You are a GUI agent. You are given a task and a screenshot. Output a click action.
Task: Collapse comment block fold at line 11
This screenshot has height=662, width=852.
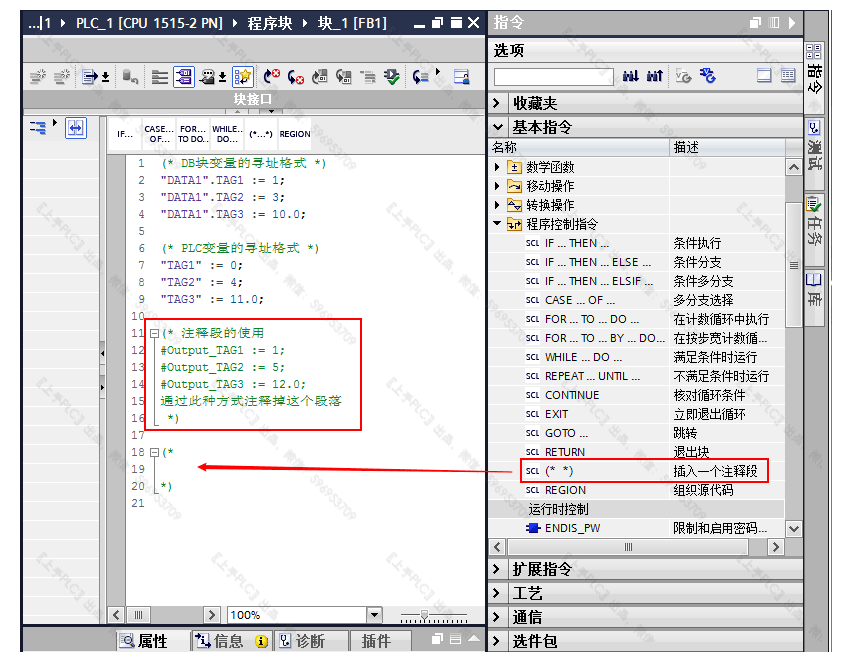[154, 333]
